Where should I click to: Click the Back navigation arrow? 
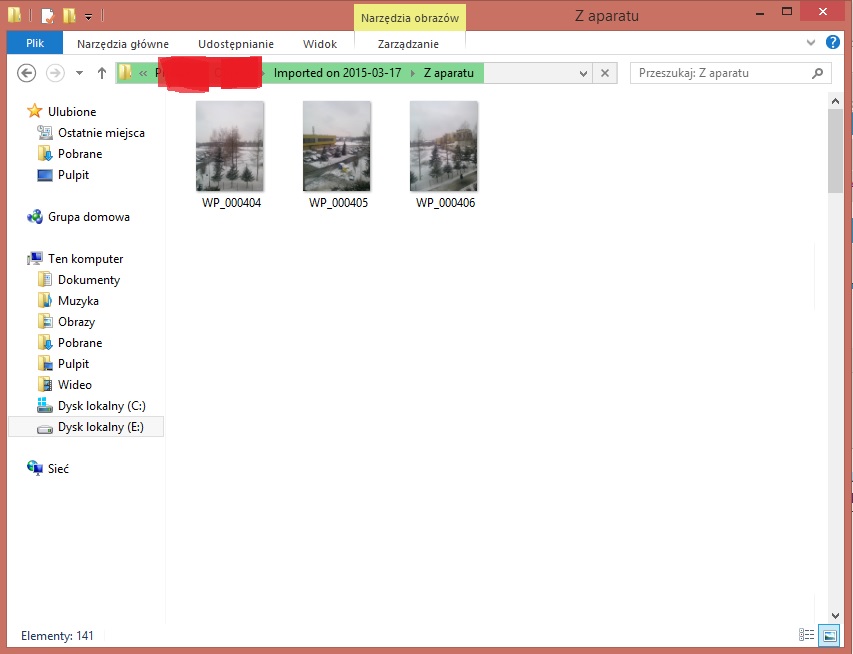coord(27,73)
